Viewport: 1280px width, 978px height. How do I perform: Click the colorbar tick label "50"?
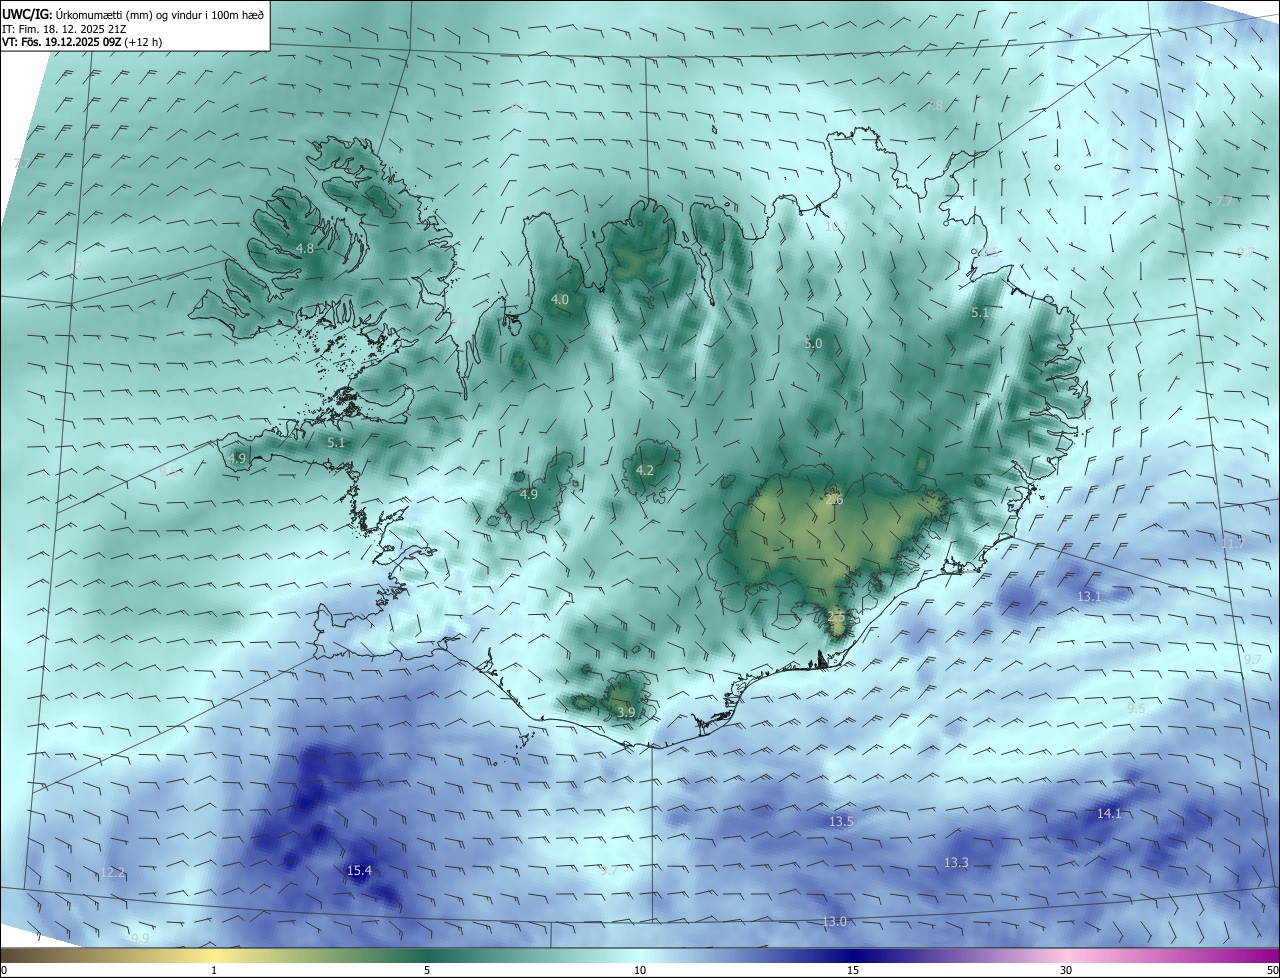point(1272,970)
